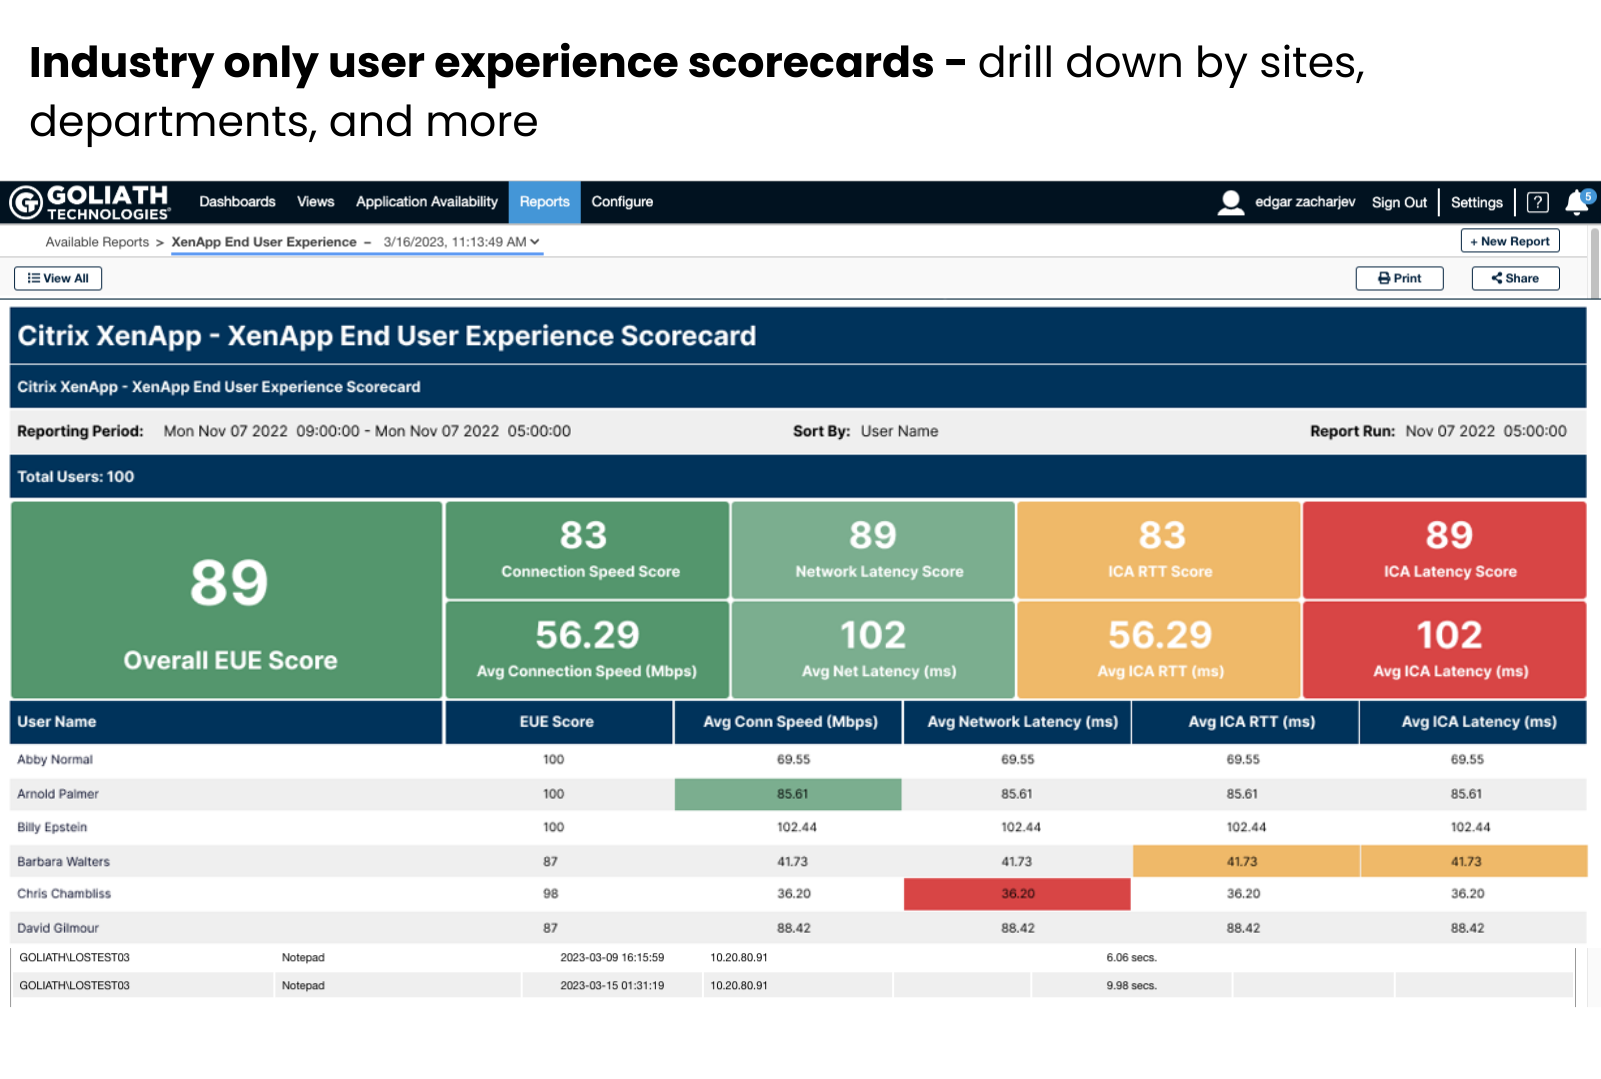
Task: Click the Avg Net Latency (ms) tile
Action: click(x=873, y=649)
